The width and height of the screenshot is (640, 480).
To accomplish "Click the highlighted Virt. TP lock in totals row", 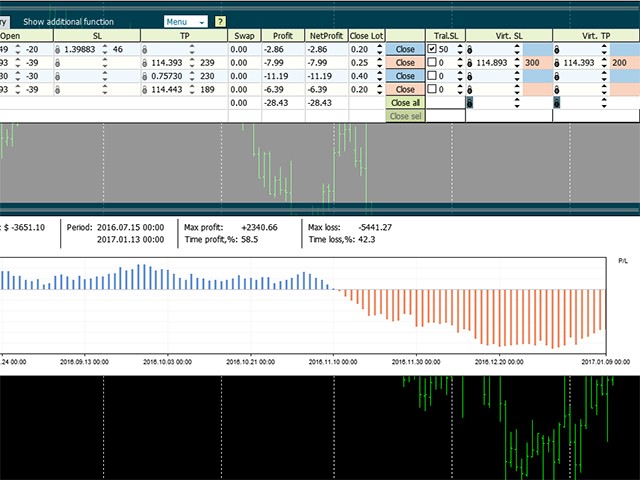I will [x=558, y=102].
